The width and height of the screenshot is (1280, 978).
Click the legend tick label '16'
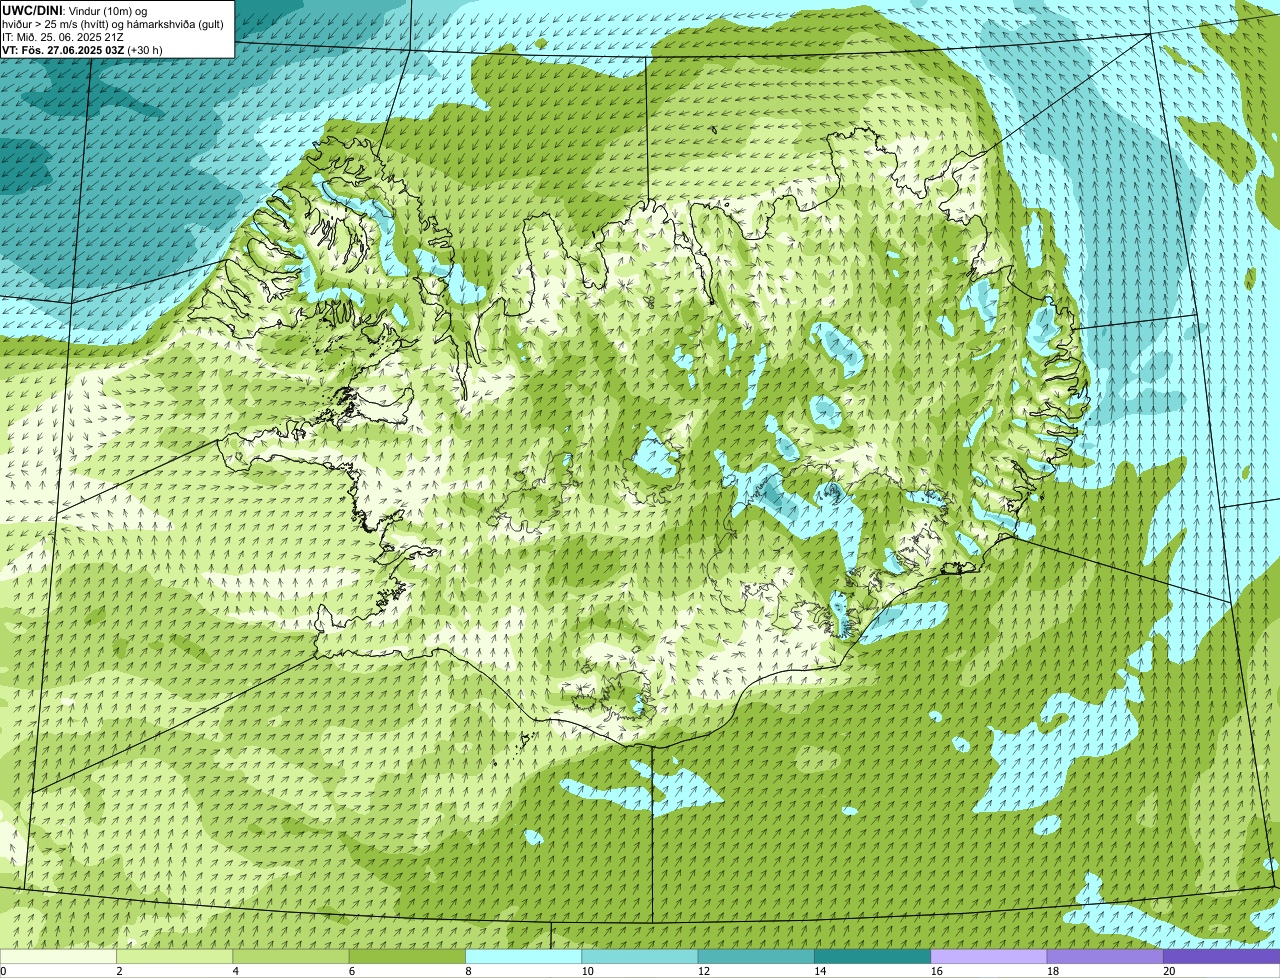point(936,971)
